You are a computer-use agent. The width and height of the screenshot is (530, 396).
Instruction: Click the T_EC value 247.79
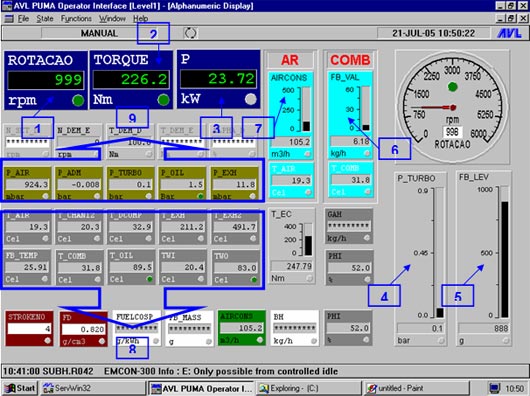tap(292, 266)
